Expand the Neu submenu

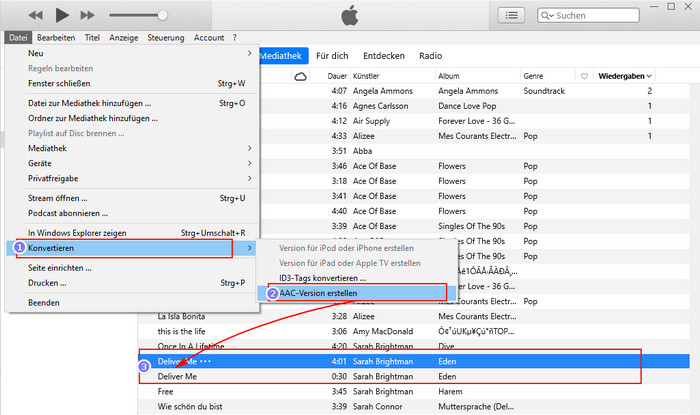[132, 53]
